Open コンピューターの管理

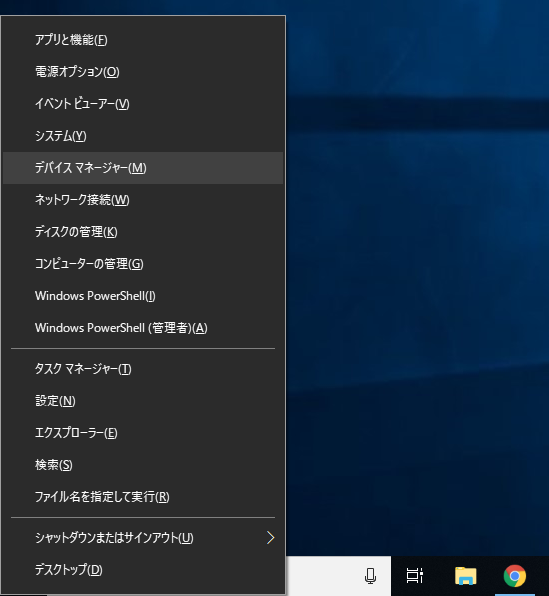click(x=143, y=264)
